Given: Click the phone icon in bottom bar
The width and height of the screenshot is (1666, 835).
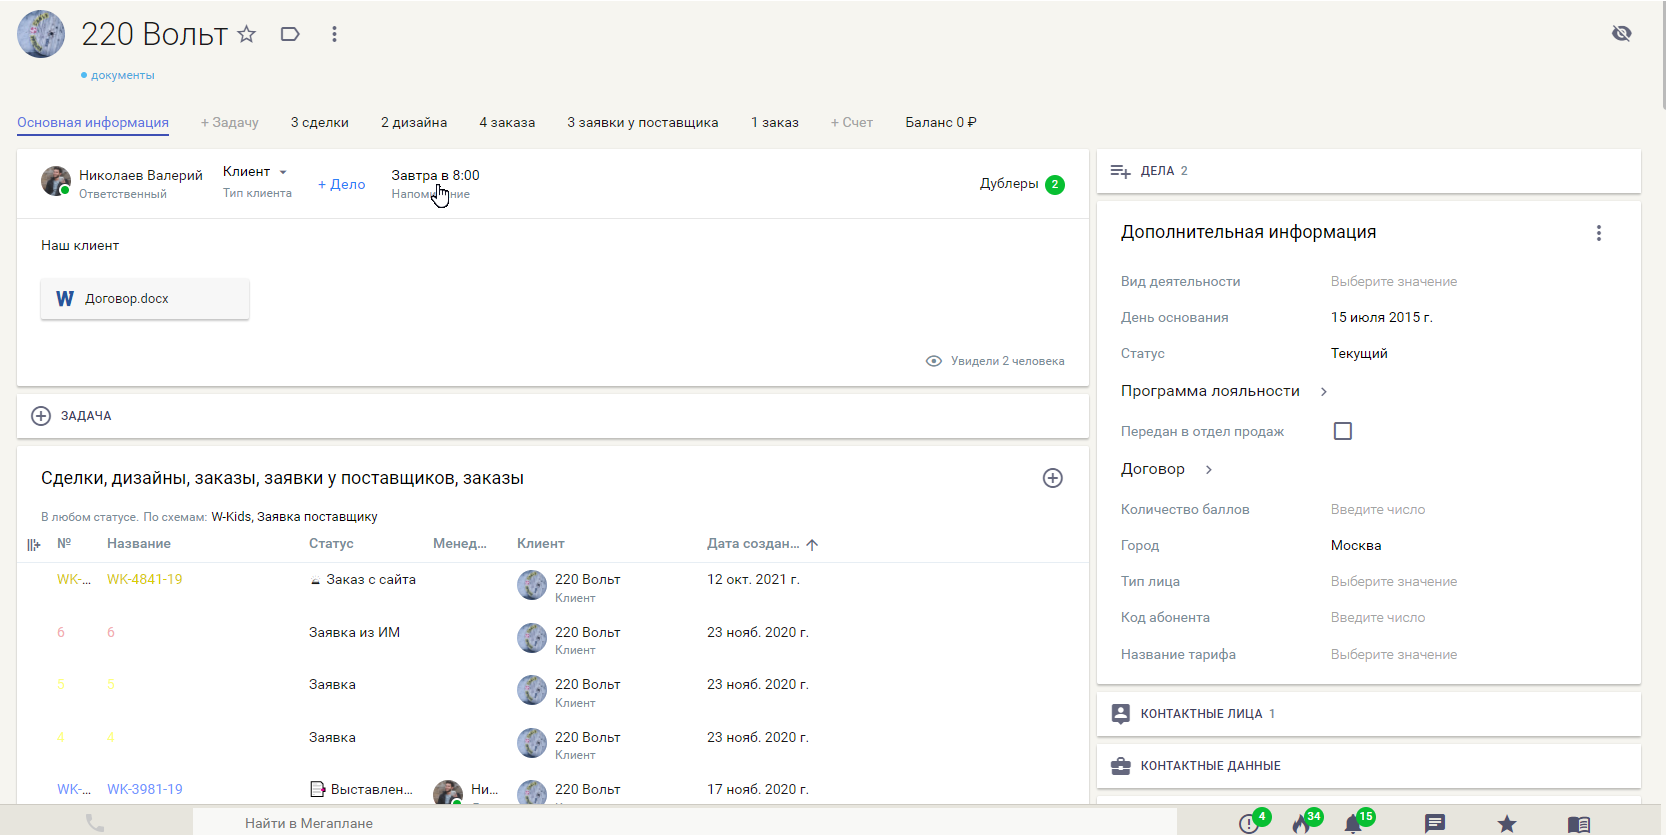Looking at the screenshot, I should (95, 823).
